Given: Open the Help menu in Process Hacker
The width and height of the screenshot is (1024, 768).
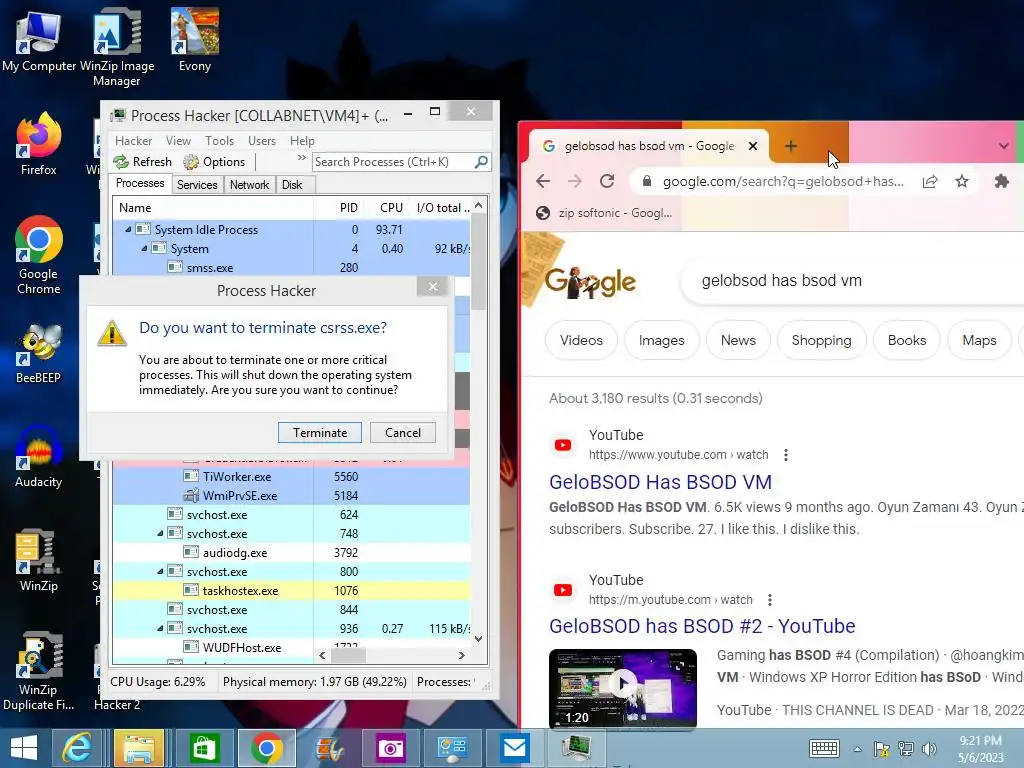Looking at the screenshot, I should tap(302, 140).
